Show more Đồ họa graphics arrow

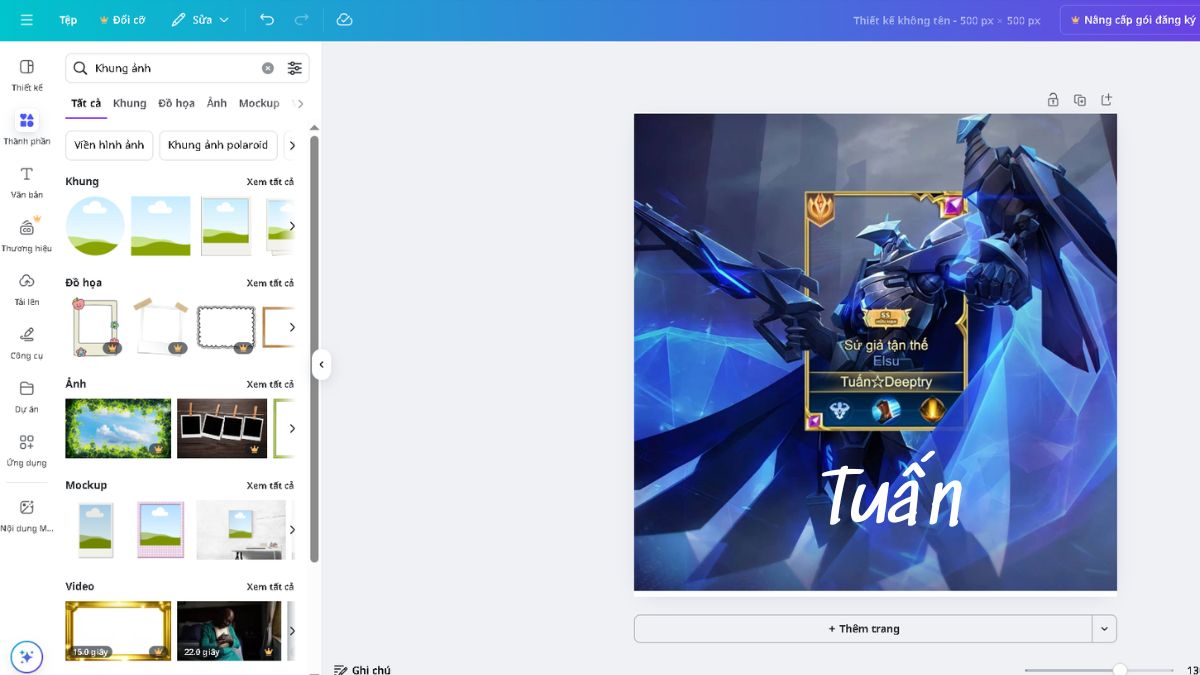click(292, 327)
